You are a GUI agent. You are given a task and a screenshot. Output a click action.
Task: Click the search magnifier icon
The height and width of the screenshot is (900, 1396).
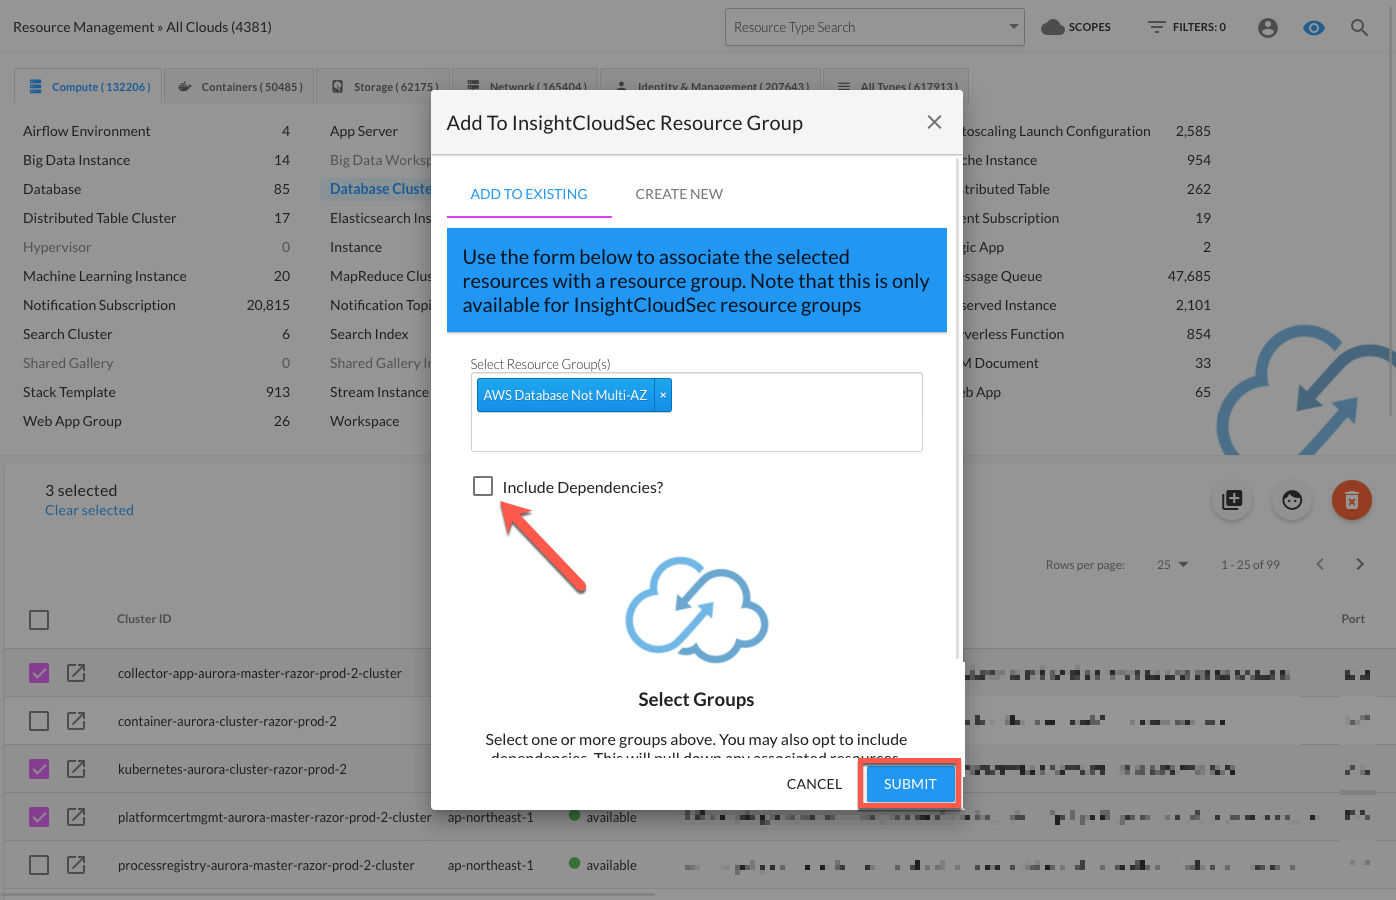coord(1359,28)
